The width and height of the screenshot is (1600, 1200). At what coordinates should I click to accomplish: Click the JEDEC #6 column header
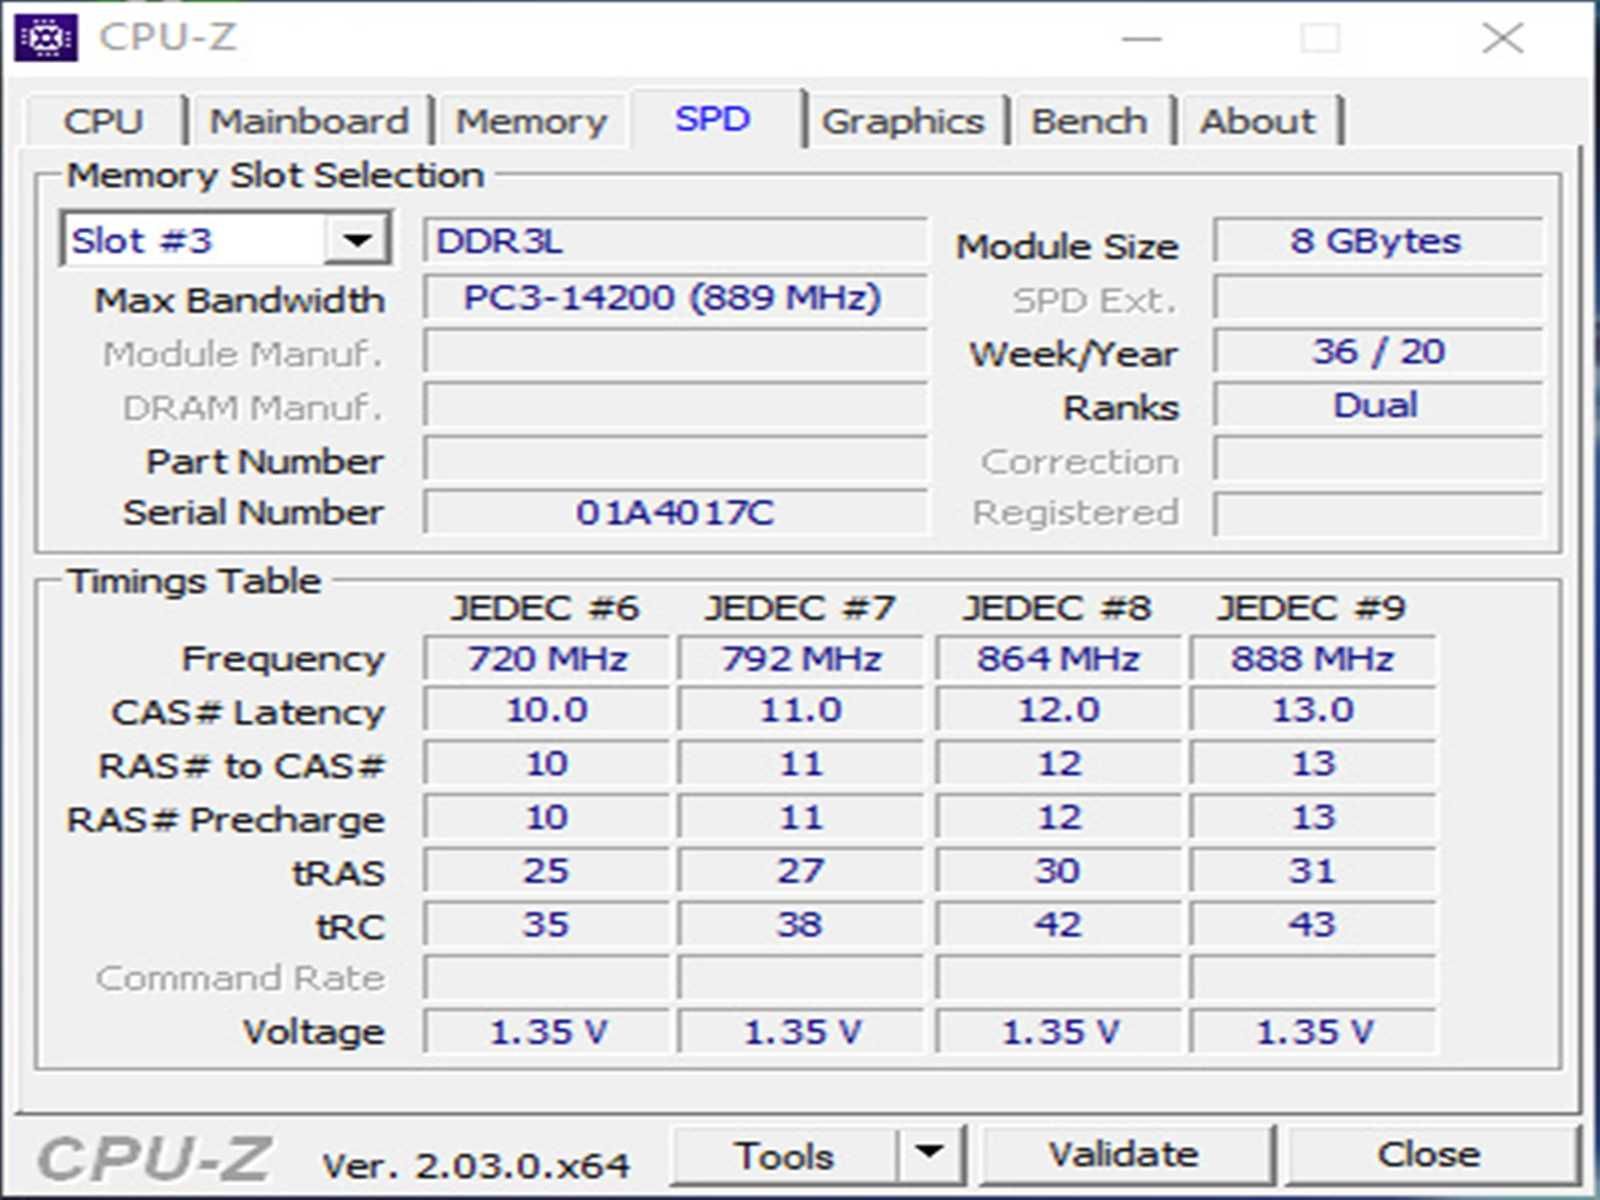pyautogui.click(x=545, y=608)
